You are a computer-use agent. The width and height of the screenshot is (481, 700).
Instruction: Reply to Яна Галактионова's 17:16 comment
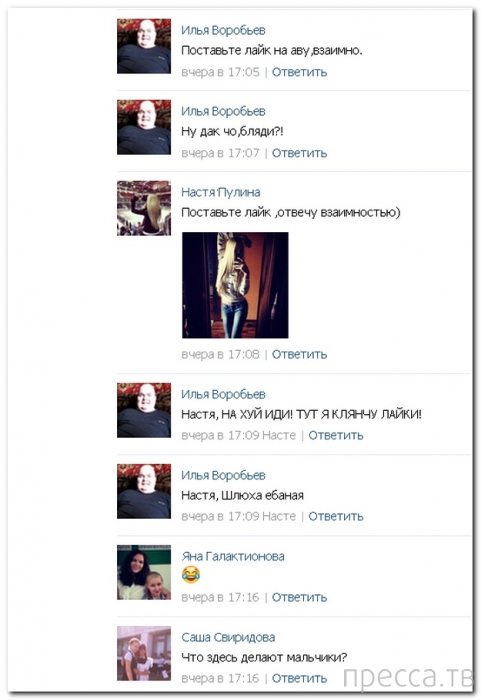click(x=299, y=597)
